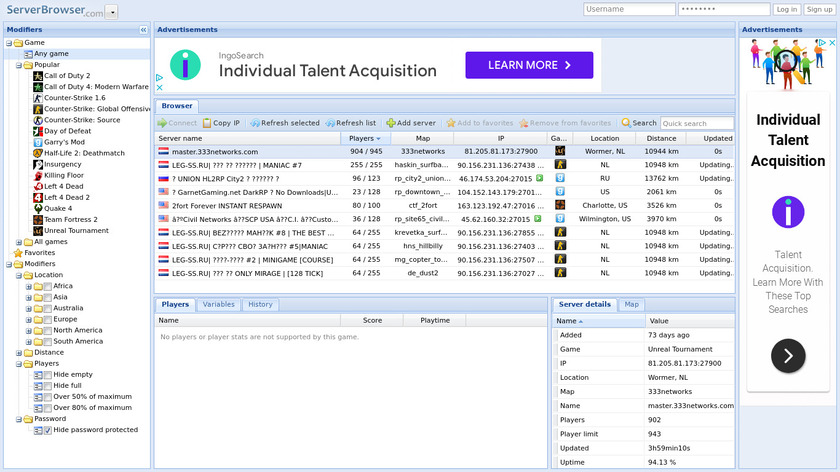Expand the Distance modifier node
The width and height of the screenshot is (840, 472).
(19, 352)
